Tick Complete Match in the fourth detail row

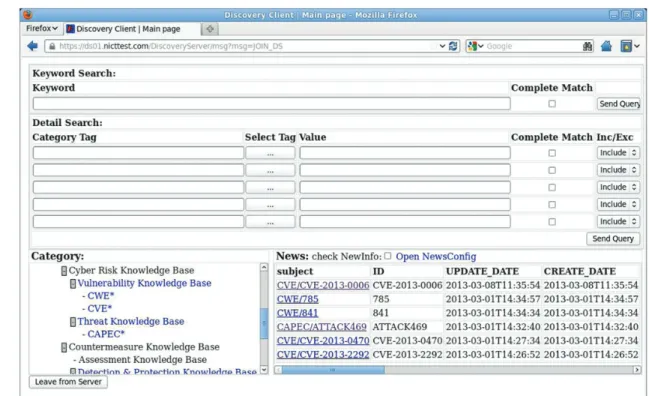tap(552, 204)
